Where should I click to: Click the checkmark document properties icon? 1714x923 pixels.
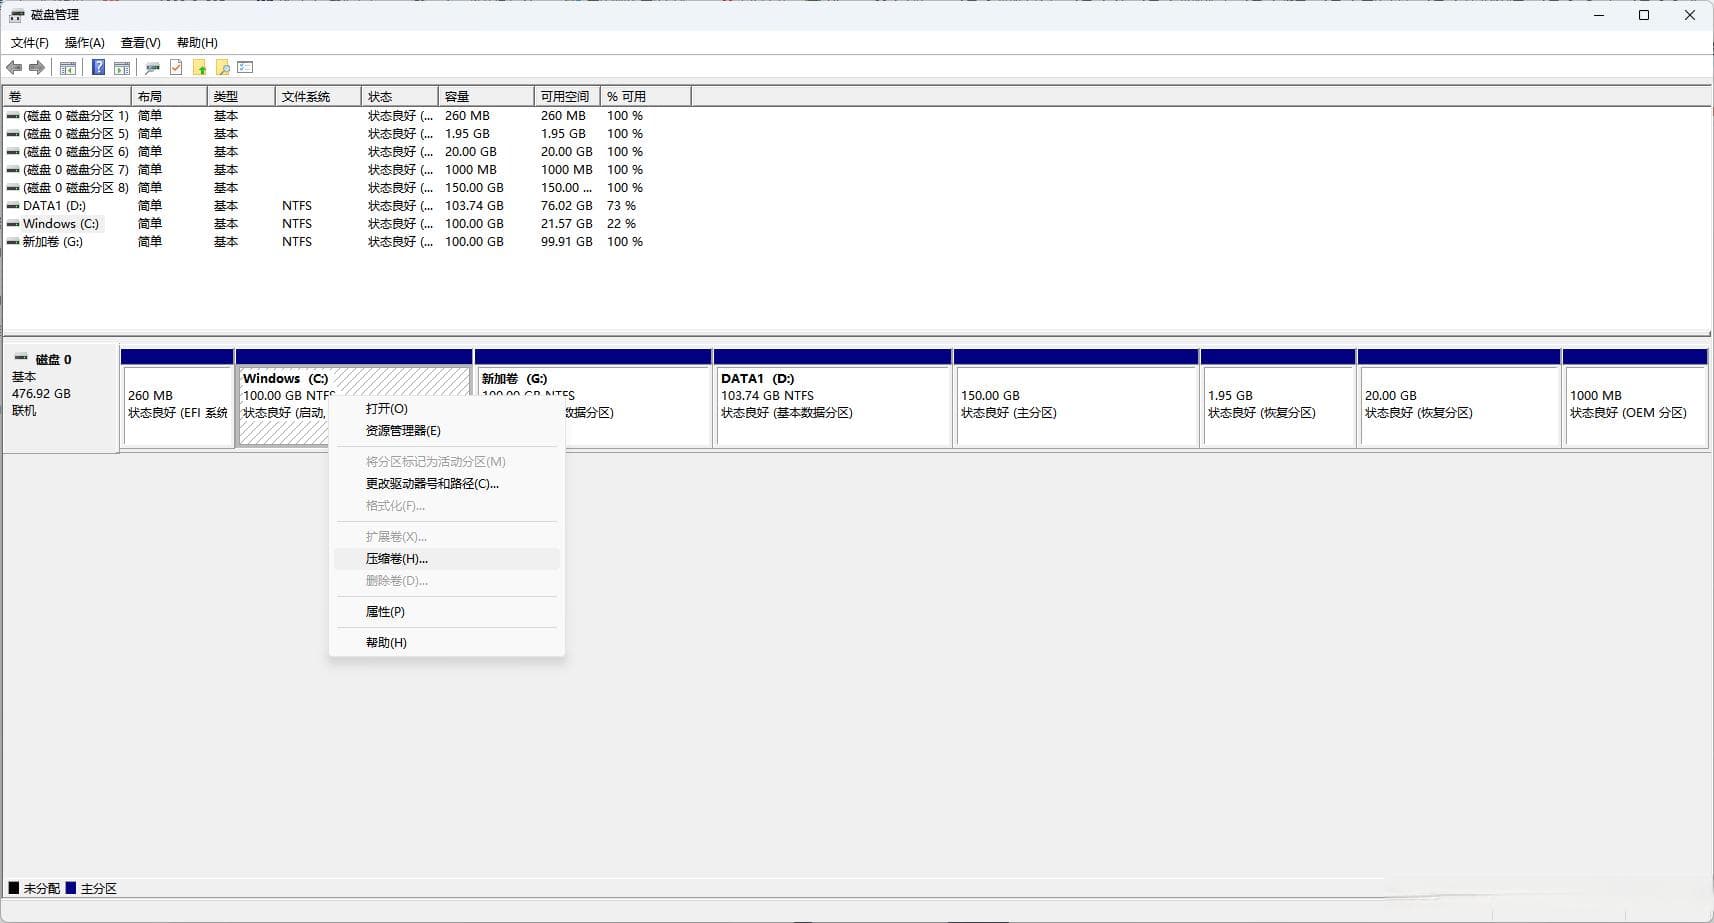(x=176, y=68)
